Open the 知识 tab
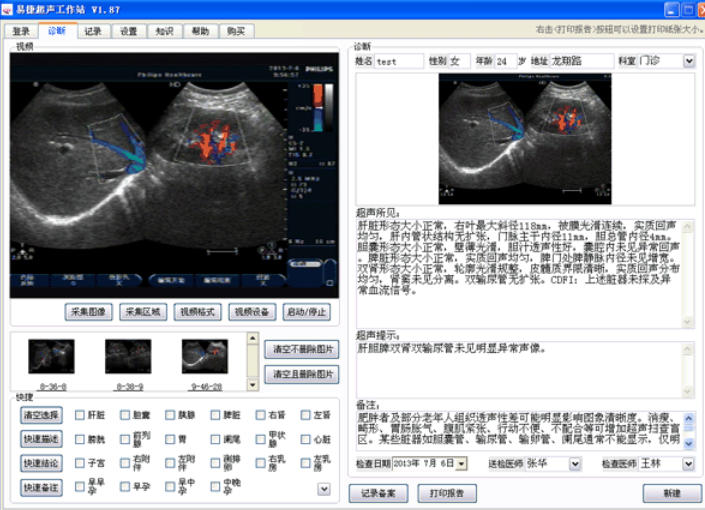This screenshot has width=705, height=510. pyautogui.click(x=165, y=31)
